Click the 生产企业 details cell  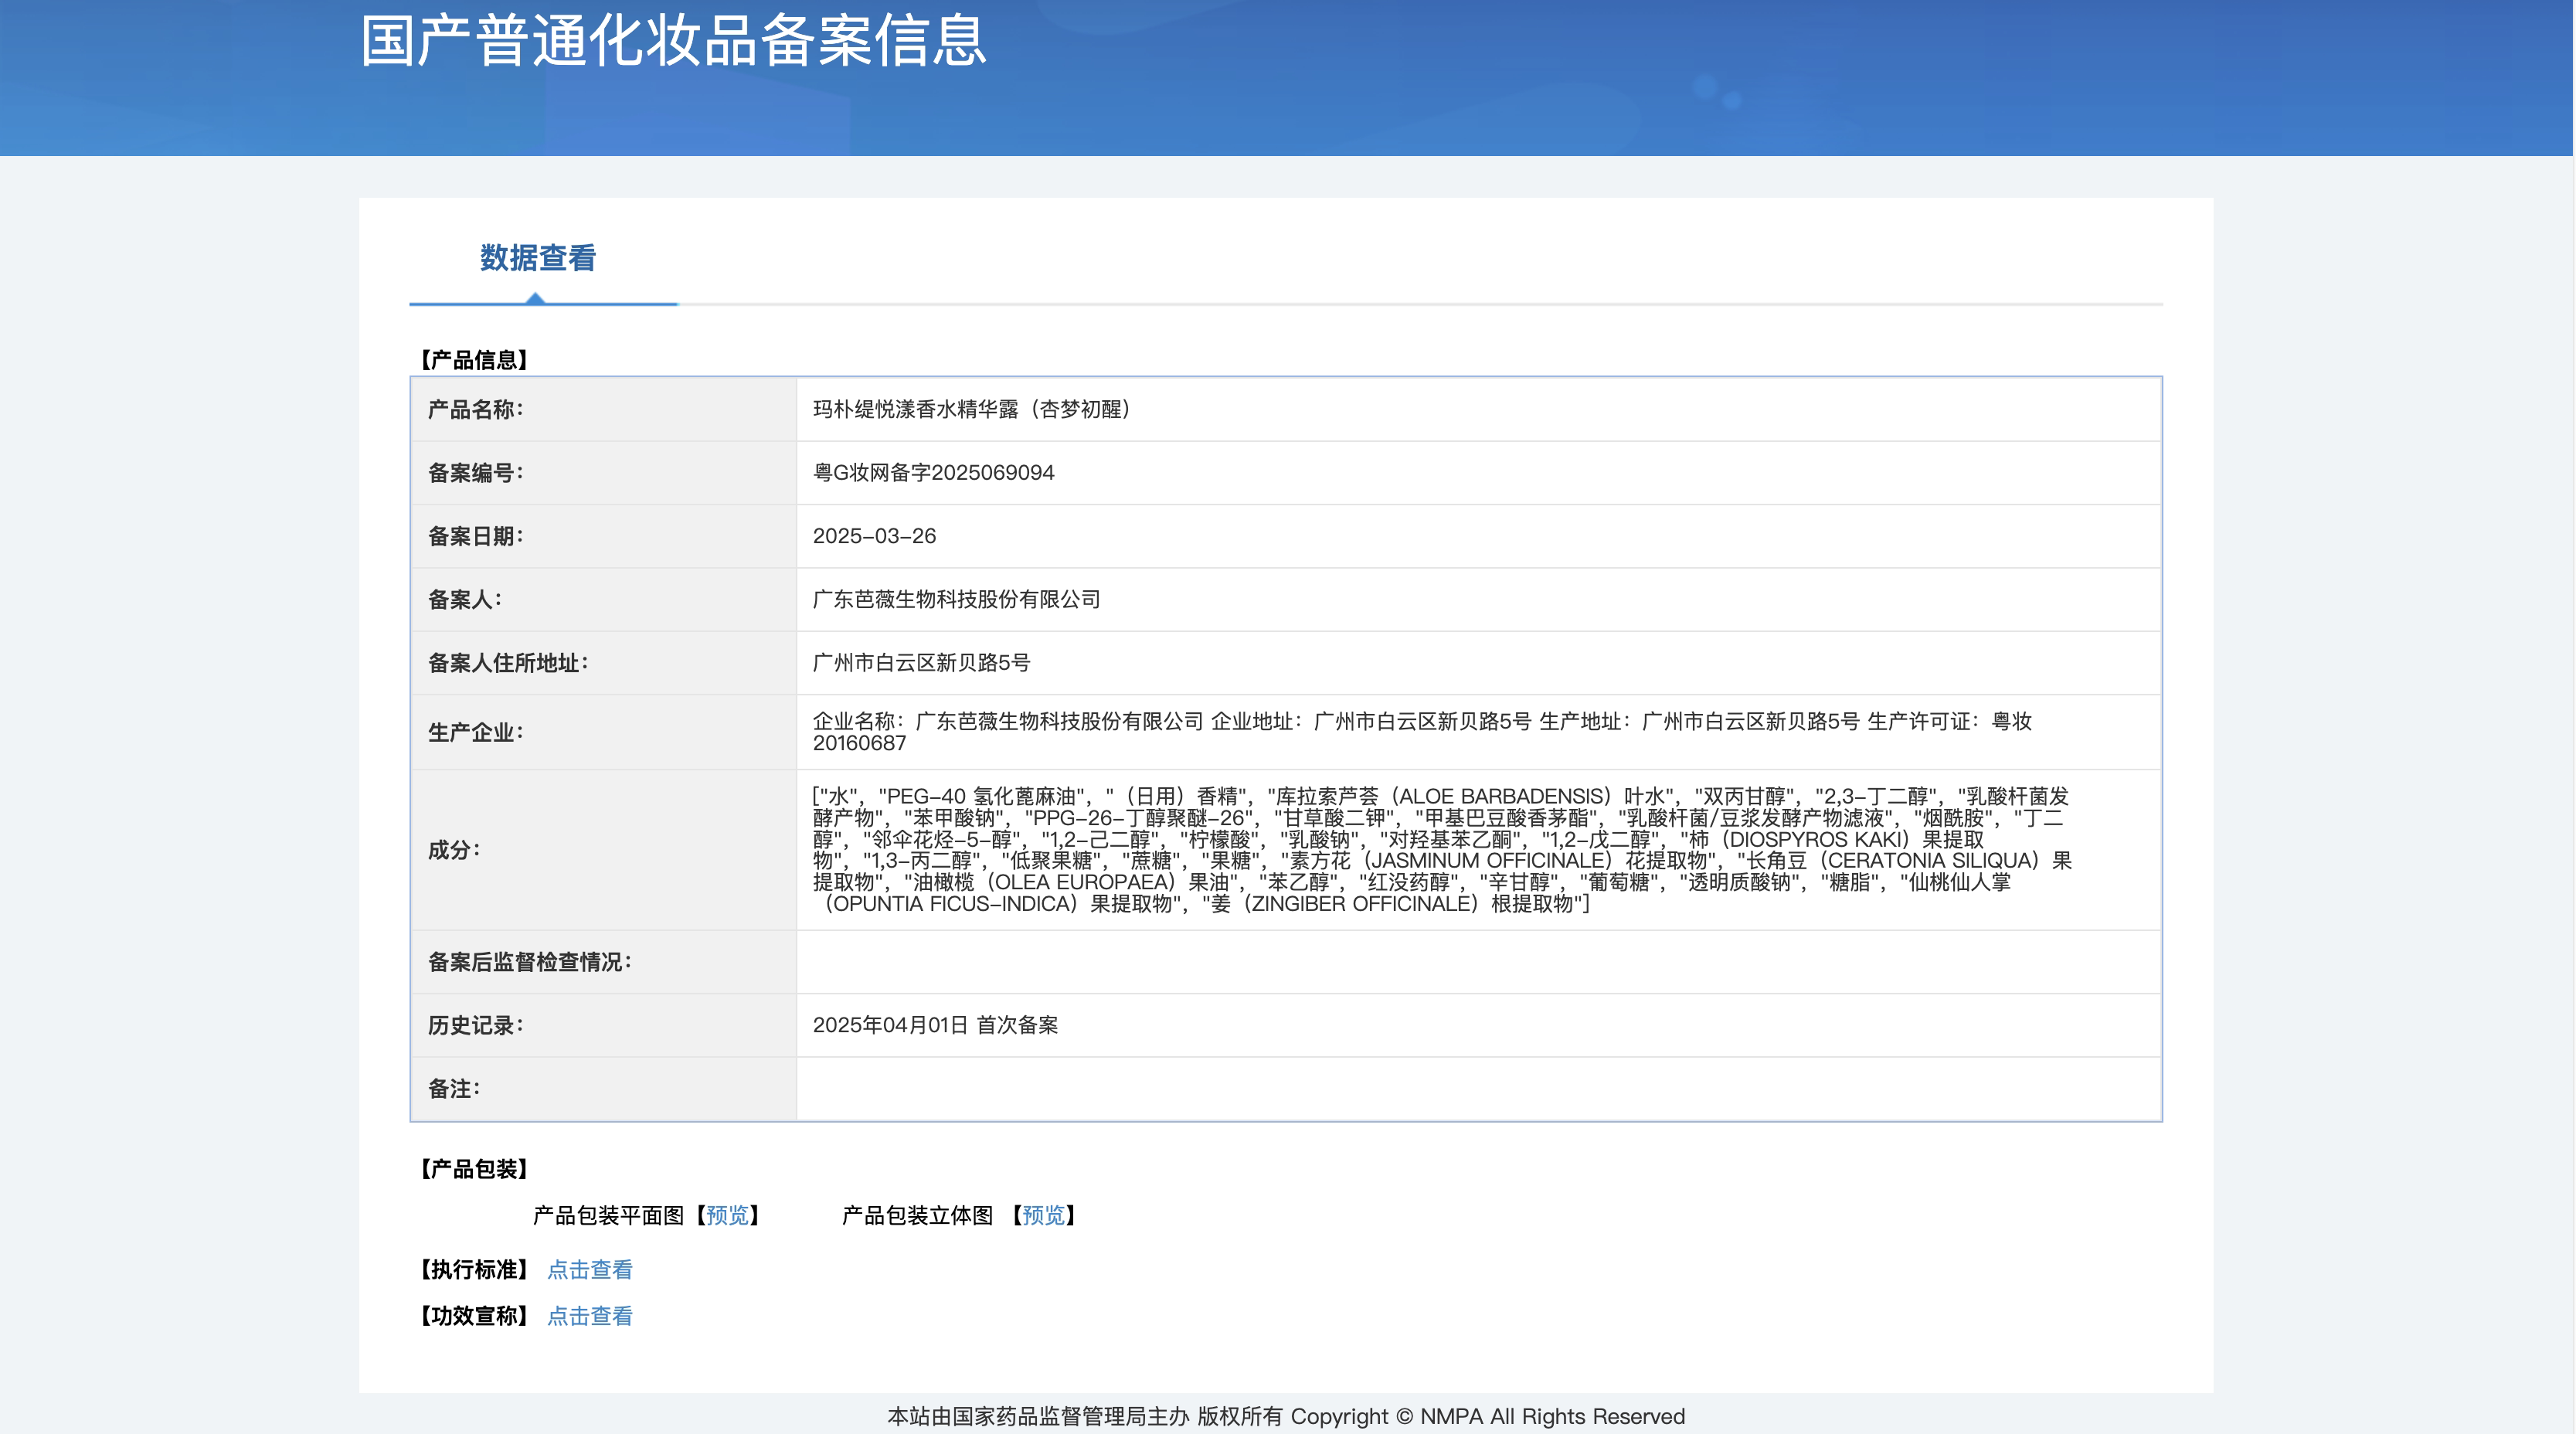pyautogui.click(x=1420, y=731)
